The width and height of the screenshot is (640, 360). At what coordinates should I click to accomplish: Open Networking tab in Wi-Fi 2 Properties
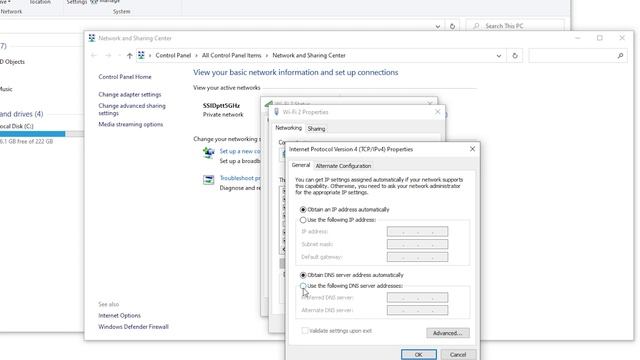point(288,128)
